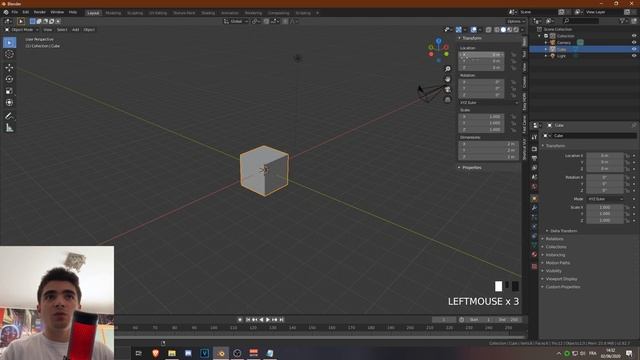Open the Modifiers properties wrench icon
This screenshot has width=640, height=360.
(534, 208)
